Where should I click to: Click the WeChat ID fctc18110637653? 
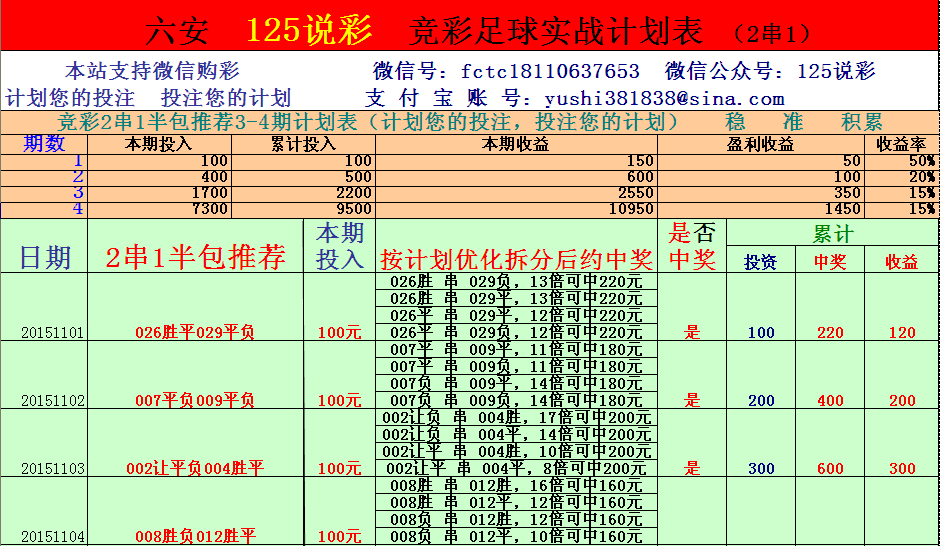click(x=550, y=72)
